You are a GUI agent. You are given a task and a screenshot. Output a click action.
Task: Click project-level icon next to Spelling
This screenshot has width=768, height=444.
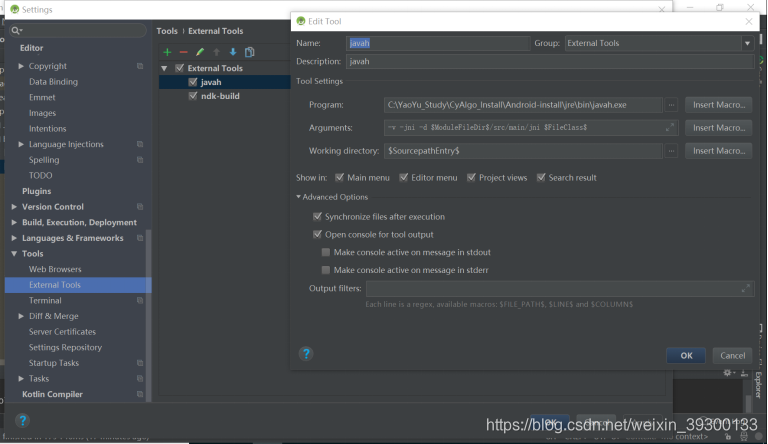[x=140, y=160]
